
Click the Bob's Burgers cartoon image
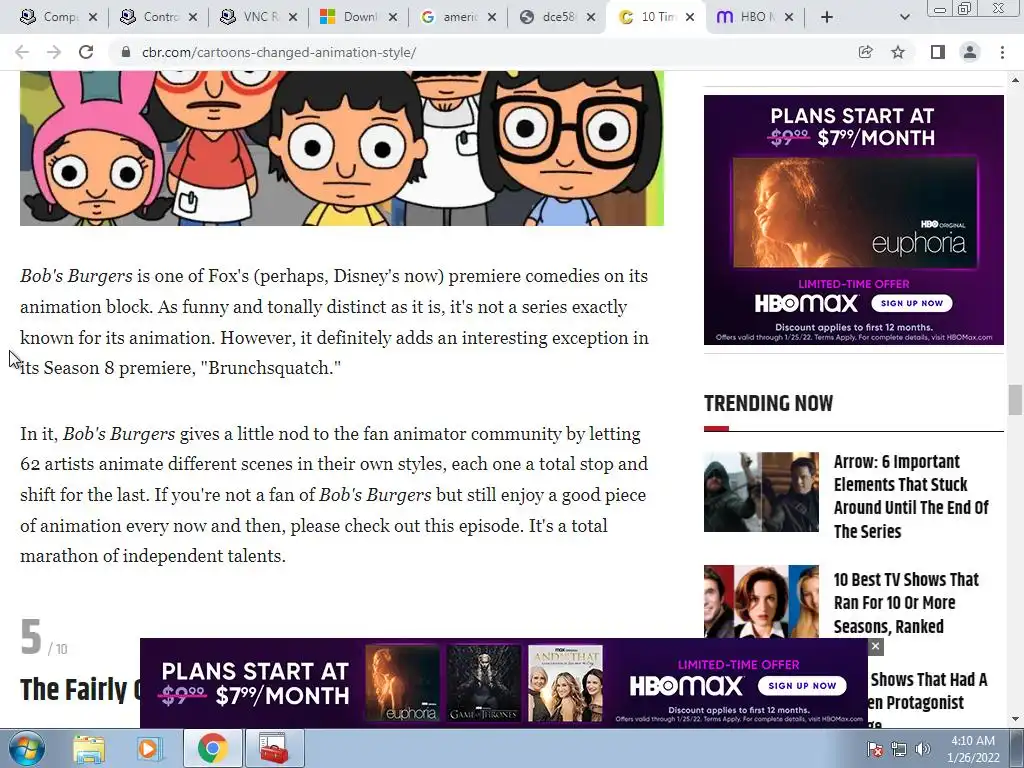(342, 148)
